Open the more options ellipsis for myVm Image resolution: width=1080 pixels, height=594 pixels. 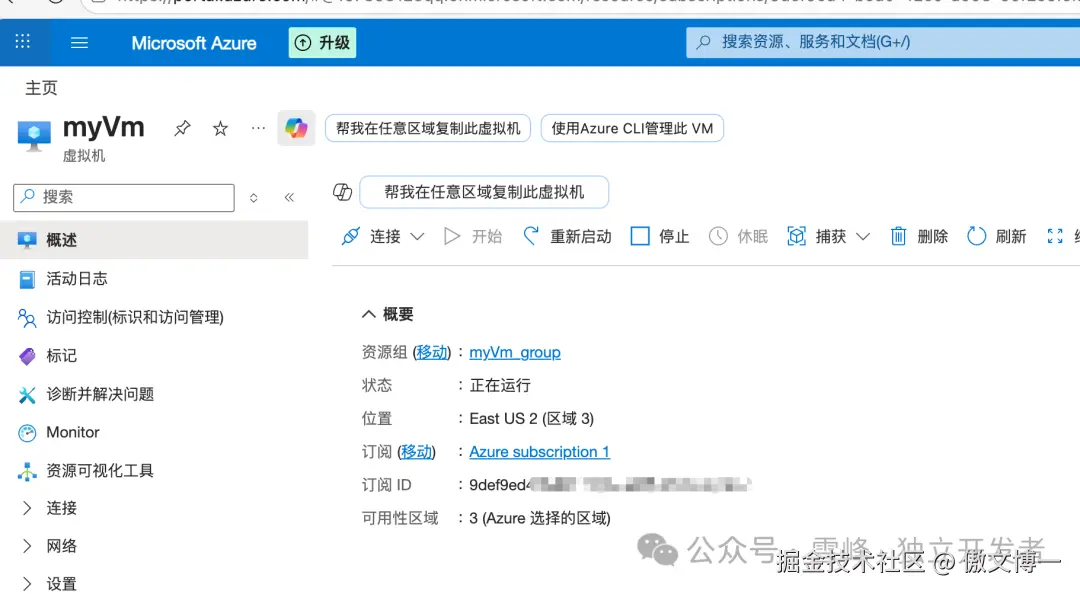click(258, 128)
